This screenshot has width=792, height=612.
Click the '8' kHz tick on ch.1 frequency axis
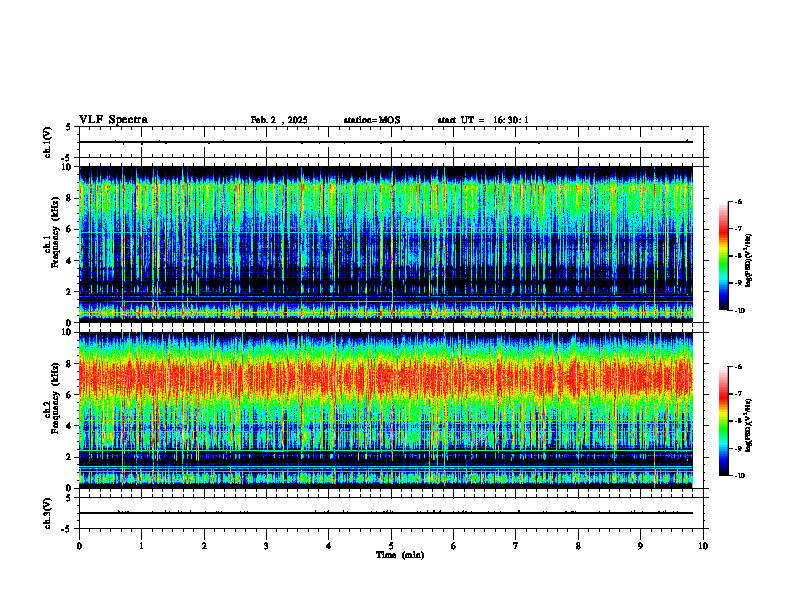pos(70,198)
